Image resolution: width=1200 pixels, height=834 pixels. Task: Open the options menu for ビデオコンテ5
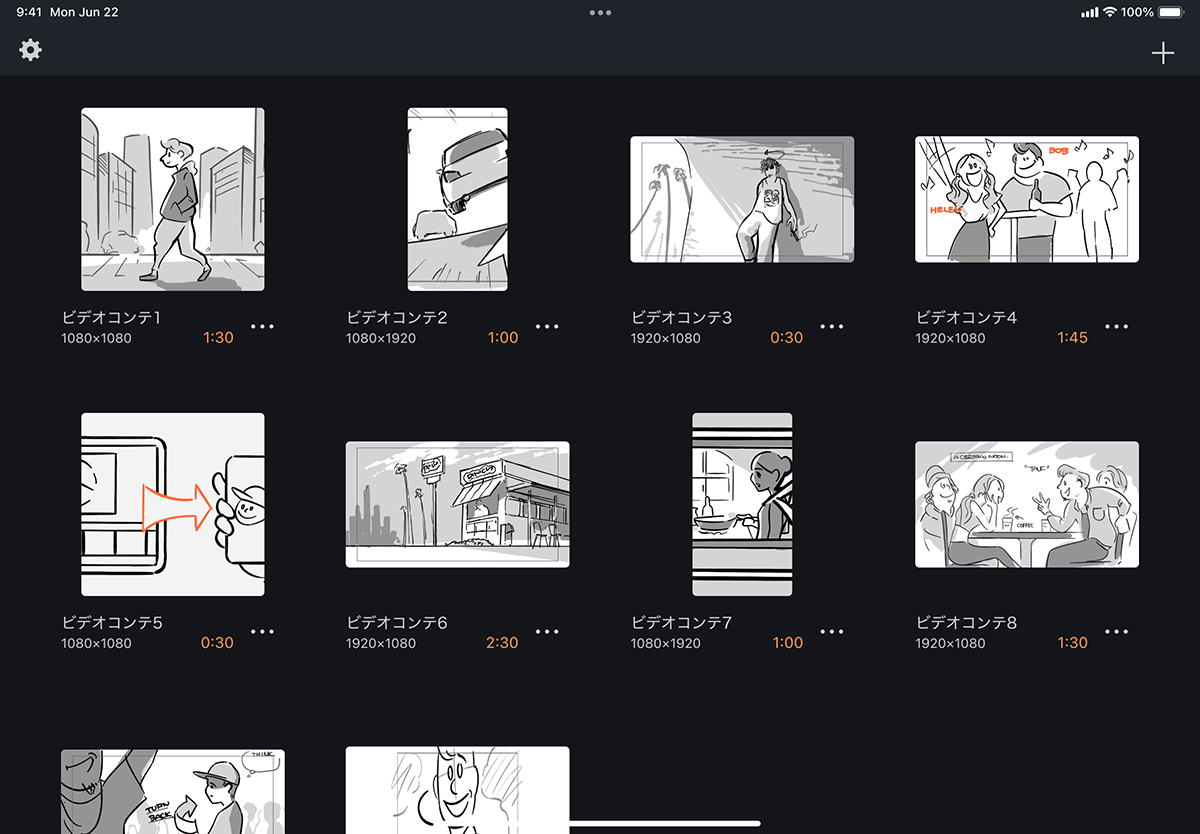click(262, 630)
